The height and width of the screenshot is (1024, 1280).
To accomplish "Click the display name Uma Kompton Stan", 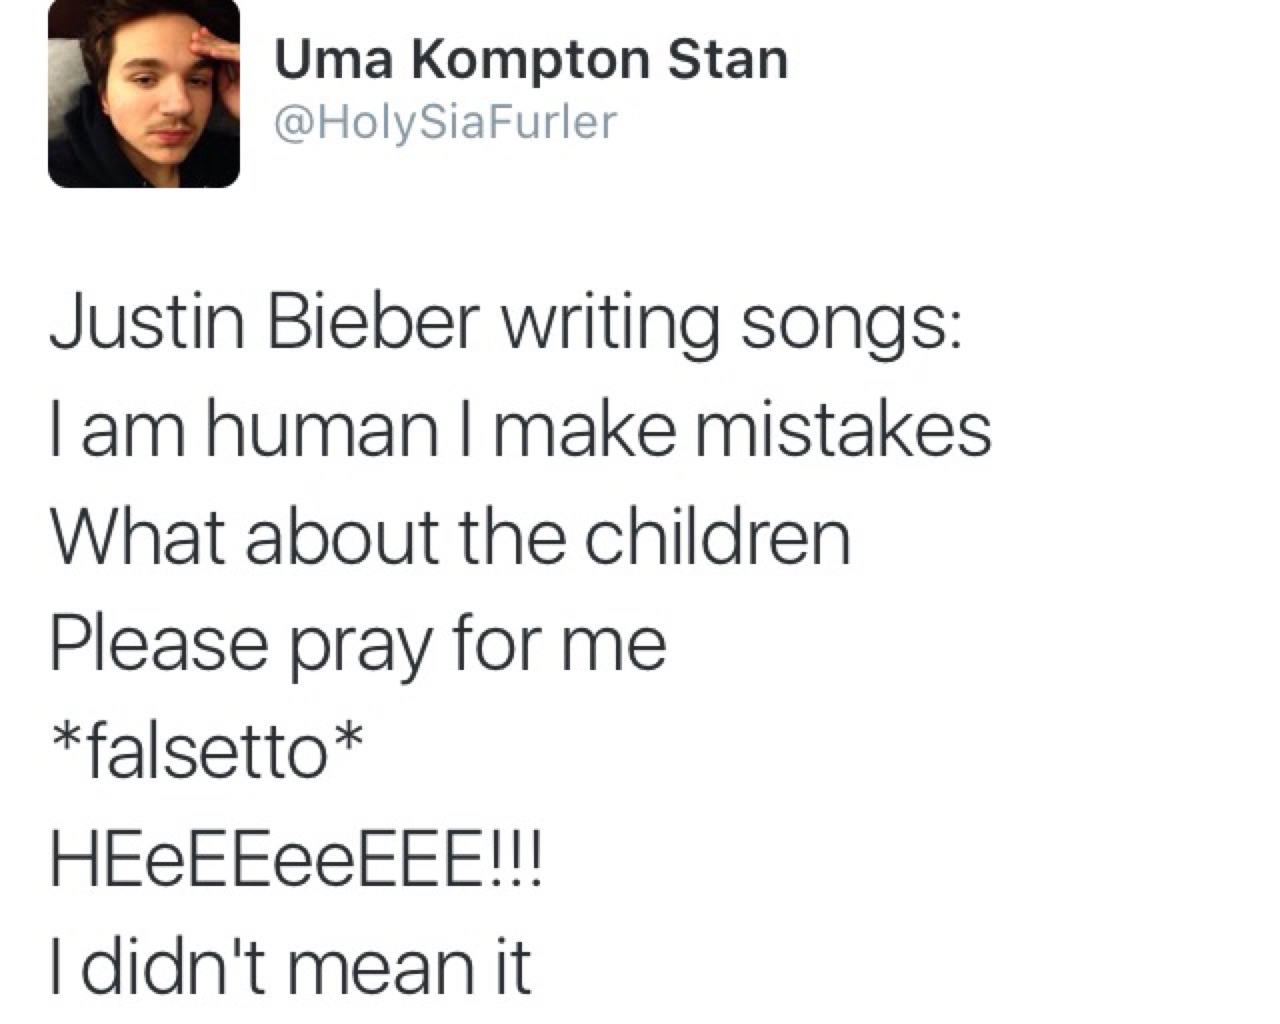I will coord(531,60).
